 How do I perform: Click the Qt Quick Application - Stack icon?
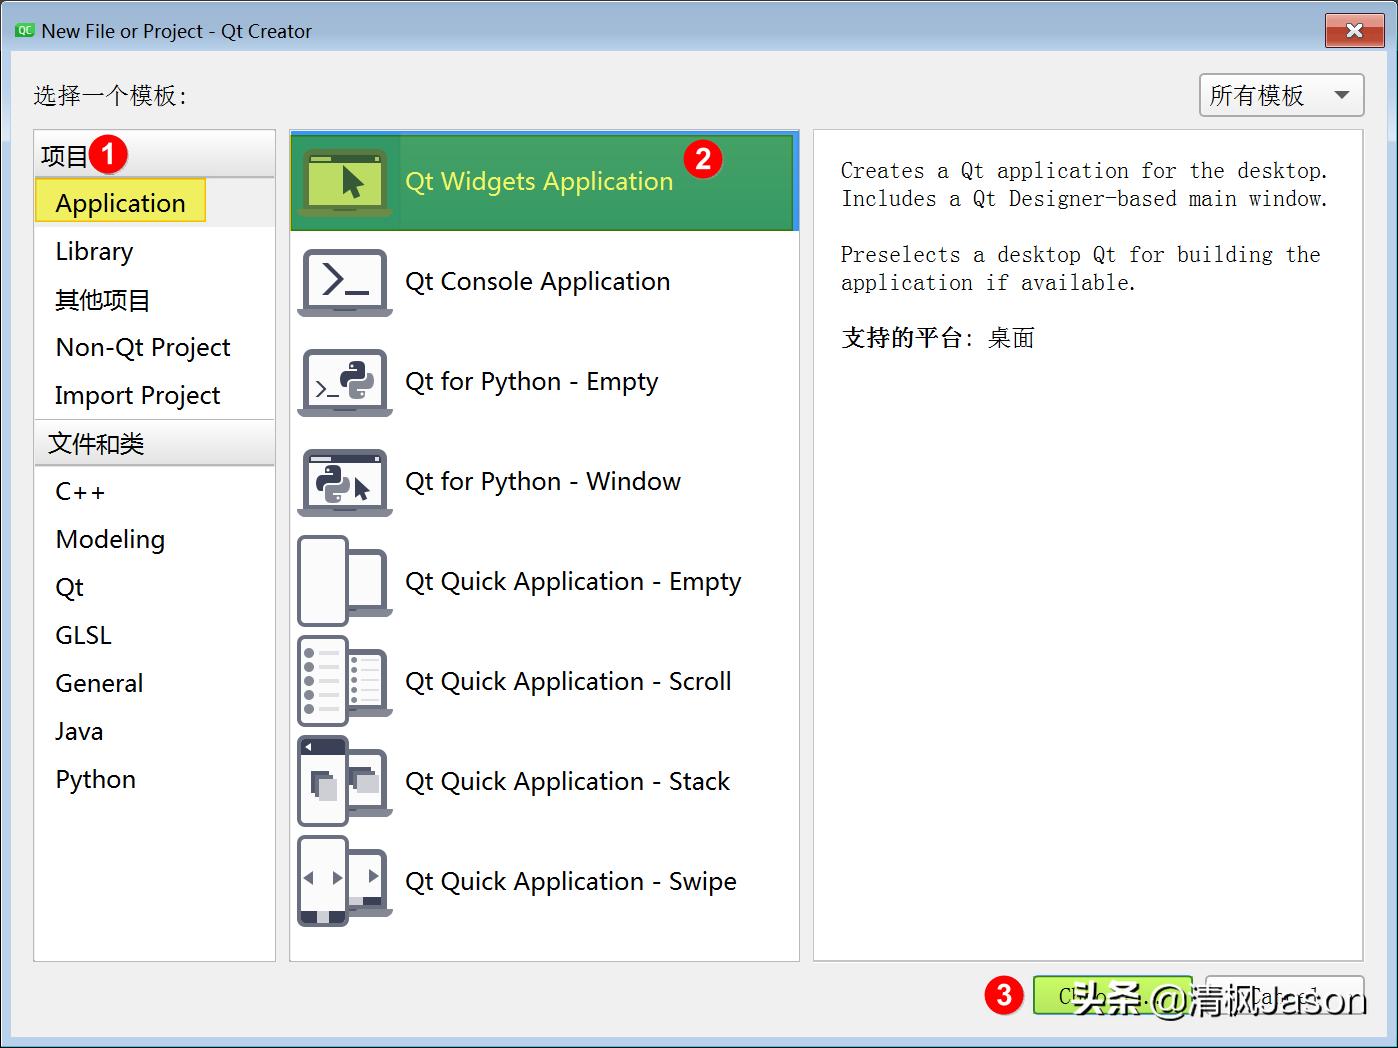point(344,781)
